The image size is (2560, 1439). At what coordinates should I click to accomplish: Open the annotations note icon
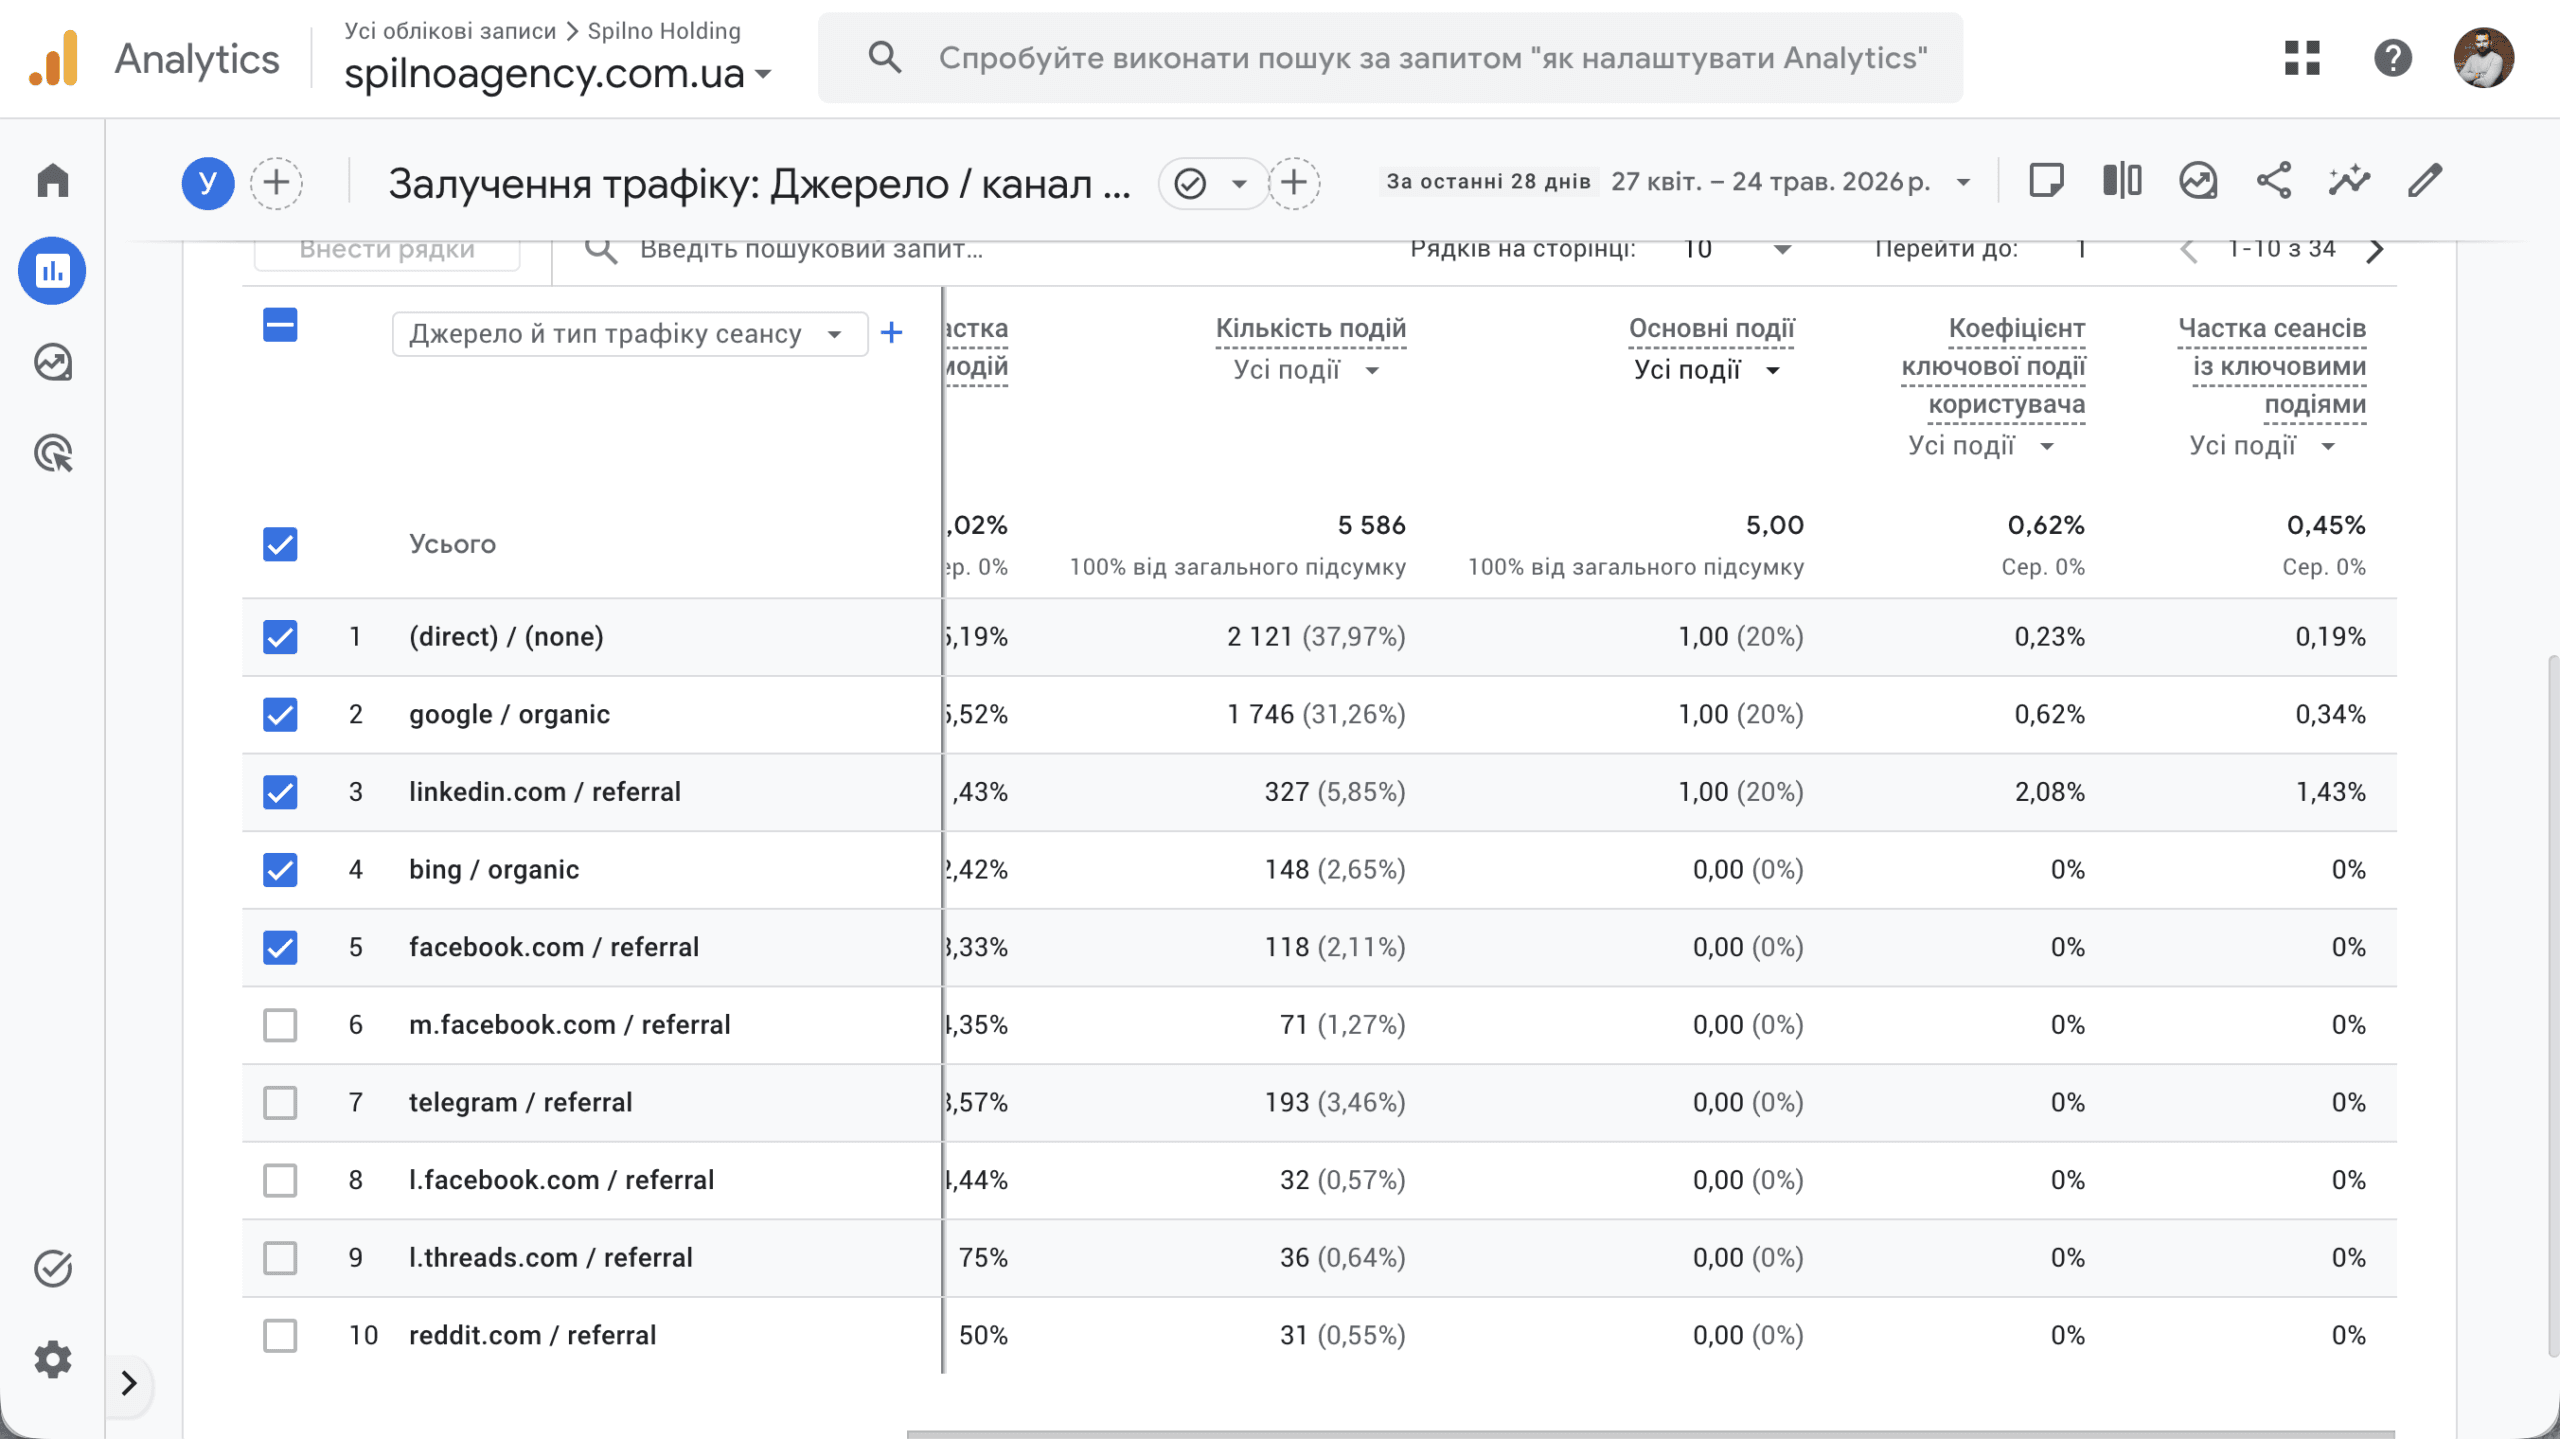coord(2046,181)
